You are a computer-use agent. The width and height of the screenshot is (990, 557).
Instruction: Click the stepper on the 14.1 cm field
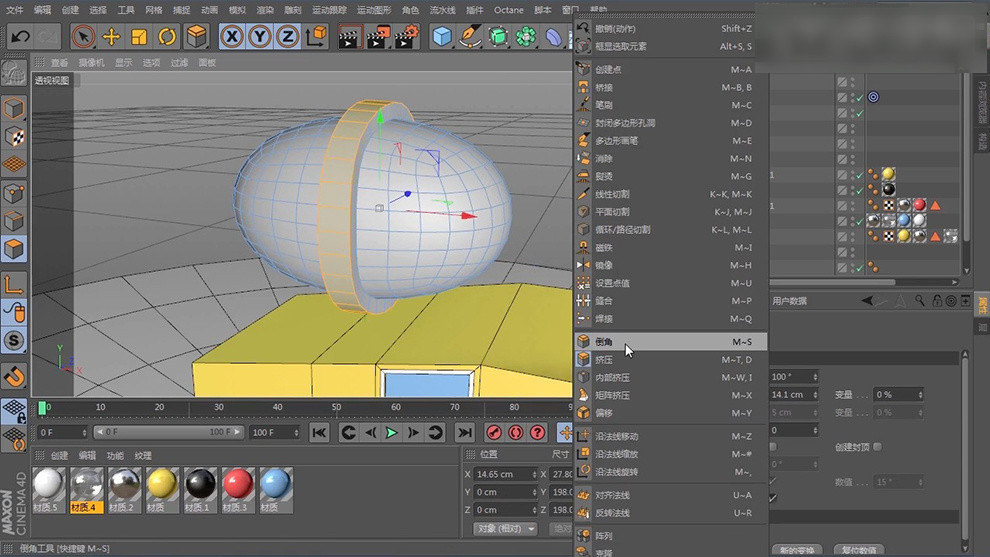point(815,395)
